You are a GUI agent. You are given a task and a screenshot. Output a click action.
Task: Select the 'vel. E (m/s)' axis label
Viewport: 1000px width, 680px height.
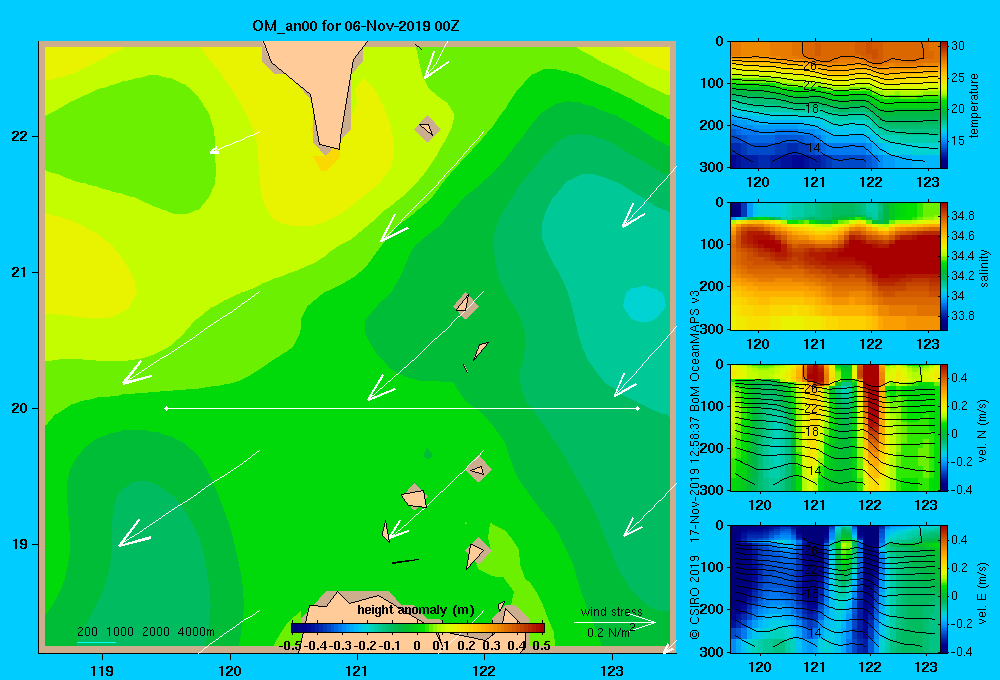(983, 592)
